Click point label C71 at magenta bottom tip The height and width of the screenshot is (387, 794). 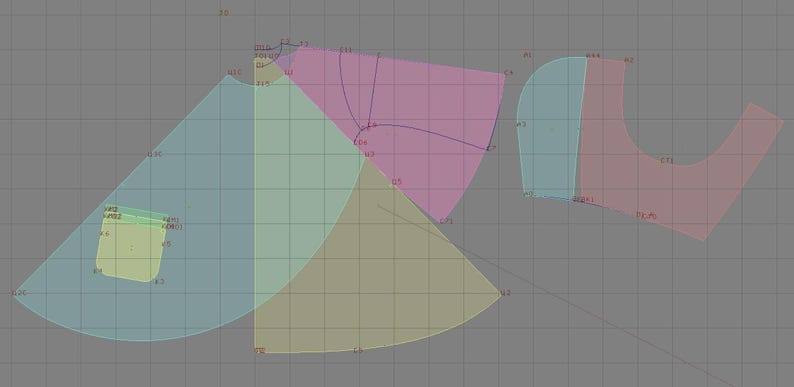[446, 221]
